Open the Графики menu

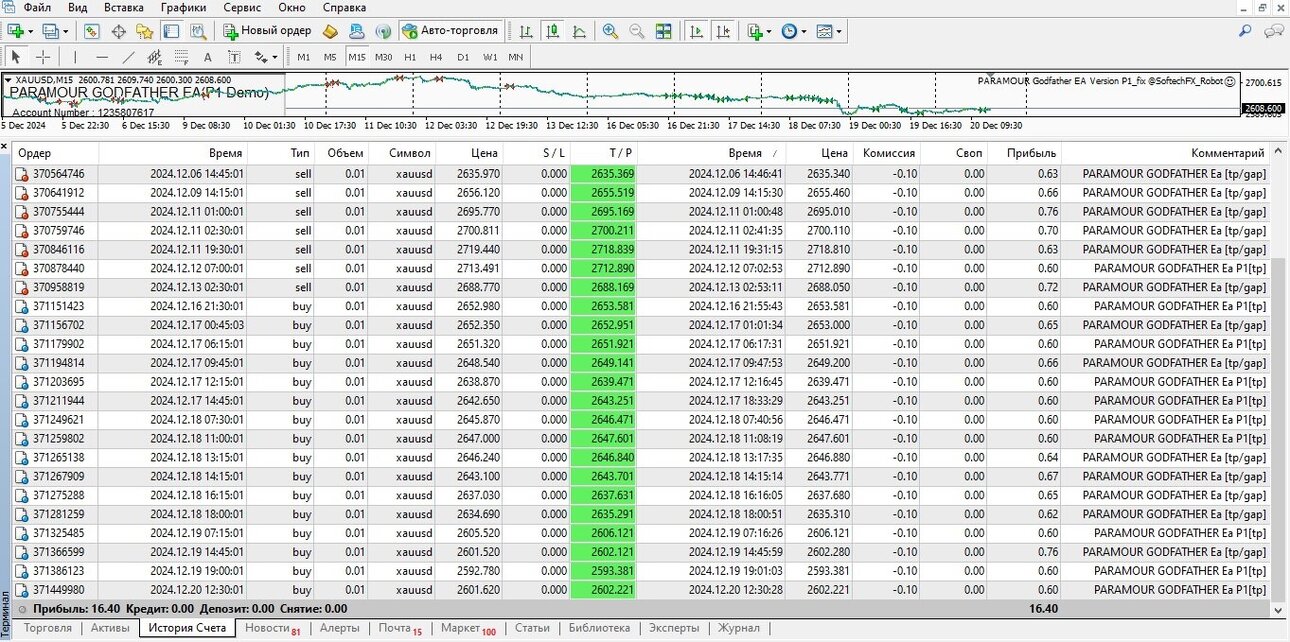(x=183, y=7)
